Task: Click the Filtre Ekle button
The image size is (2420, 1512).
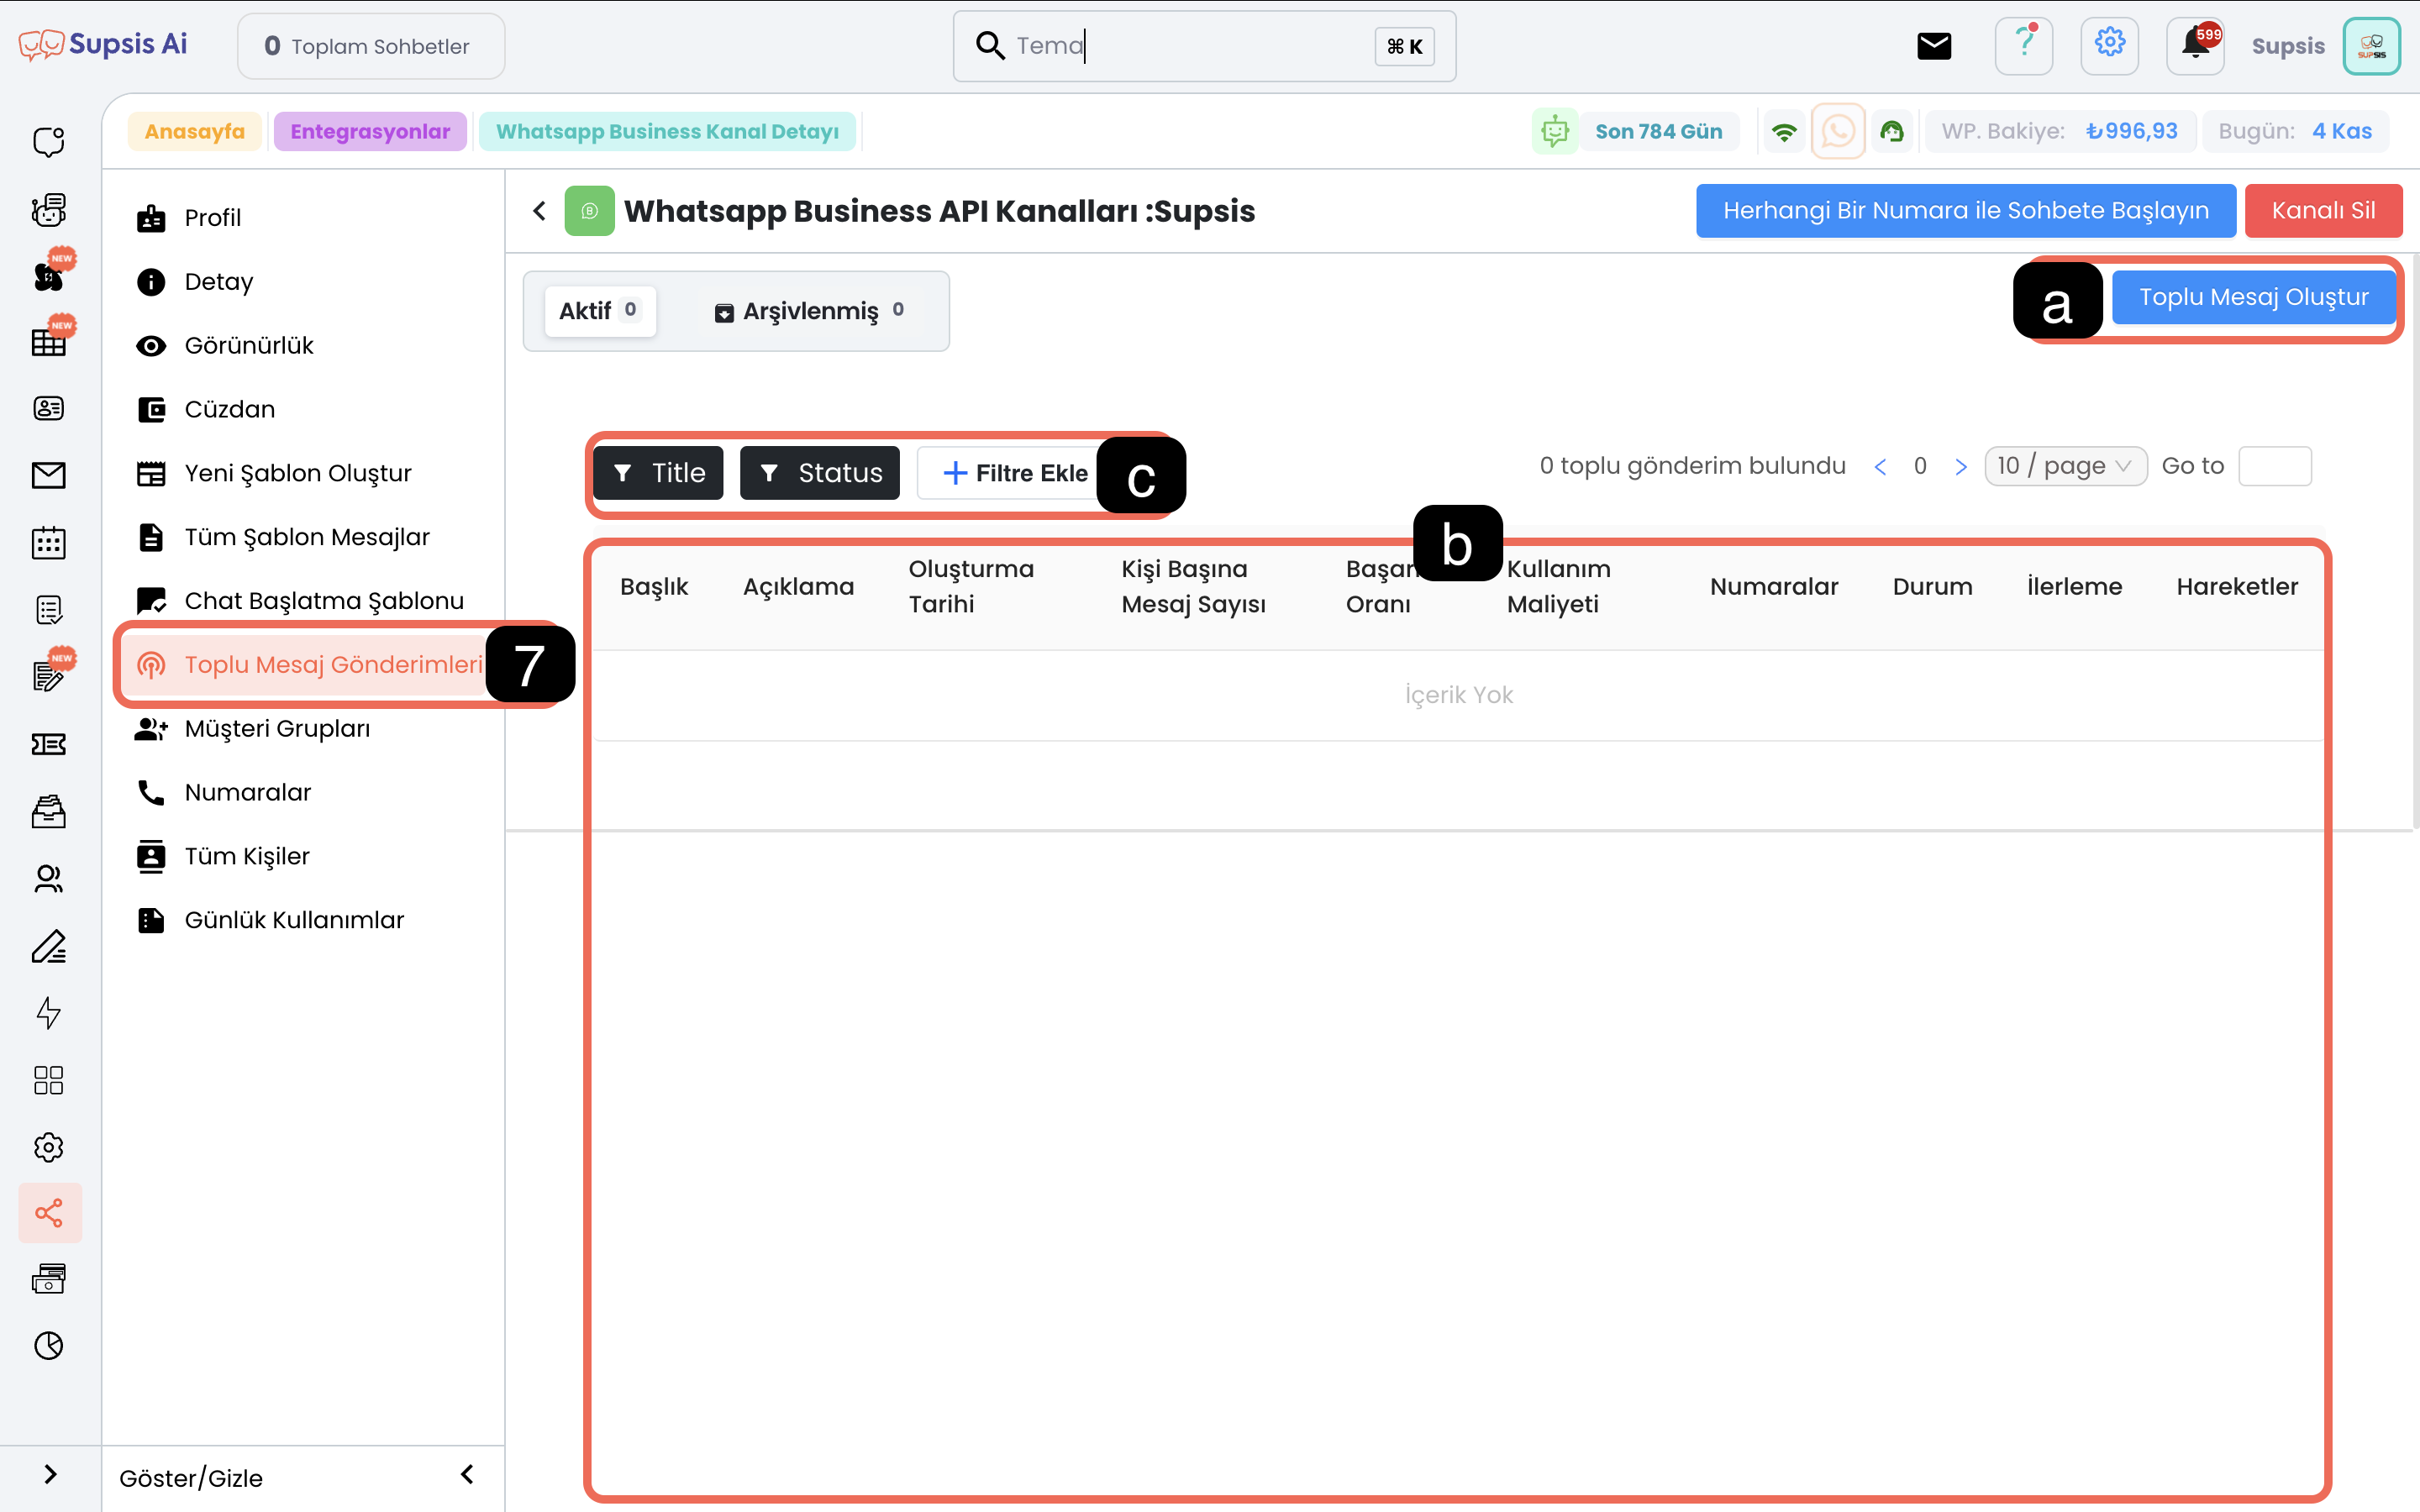Action: coord(1012,473)
